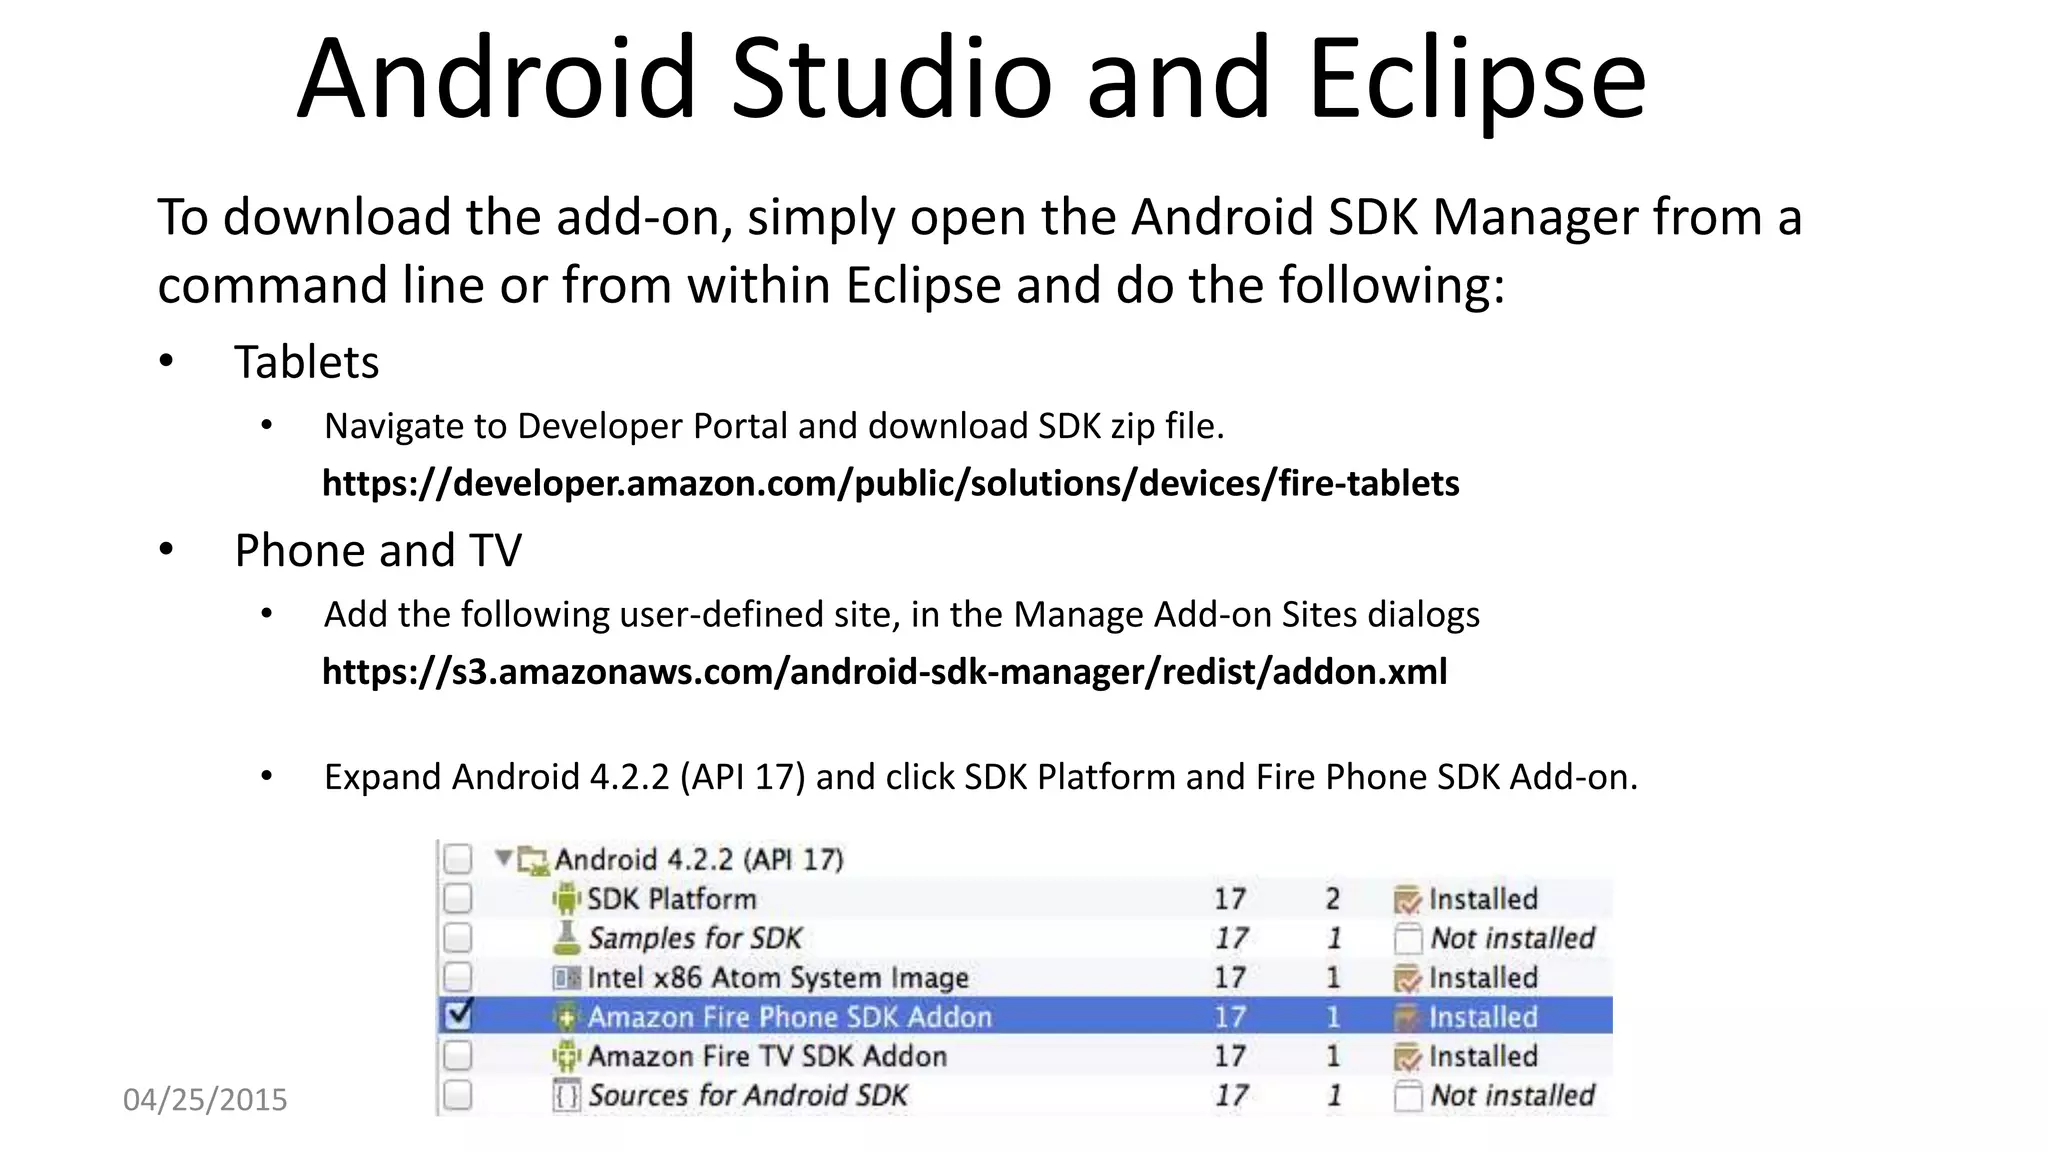Image resolution: width=2048 pixels, height=1152 pixels.
Task: Click Not installed text in Samples for SDK row
Action: point(1512,938)
